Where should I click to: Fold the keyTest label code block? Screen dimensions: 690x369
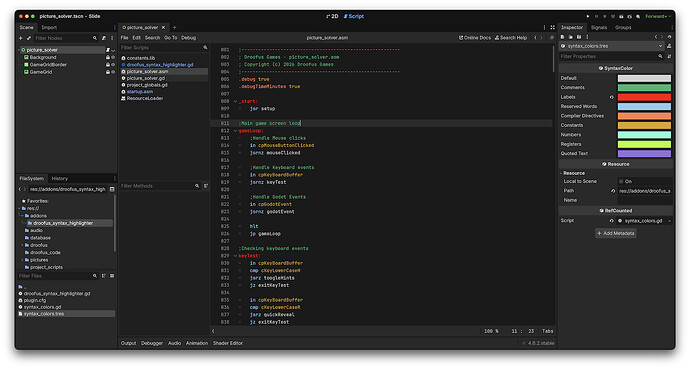coord(235,256)
